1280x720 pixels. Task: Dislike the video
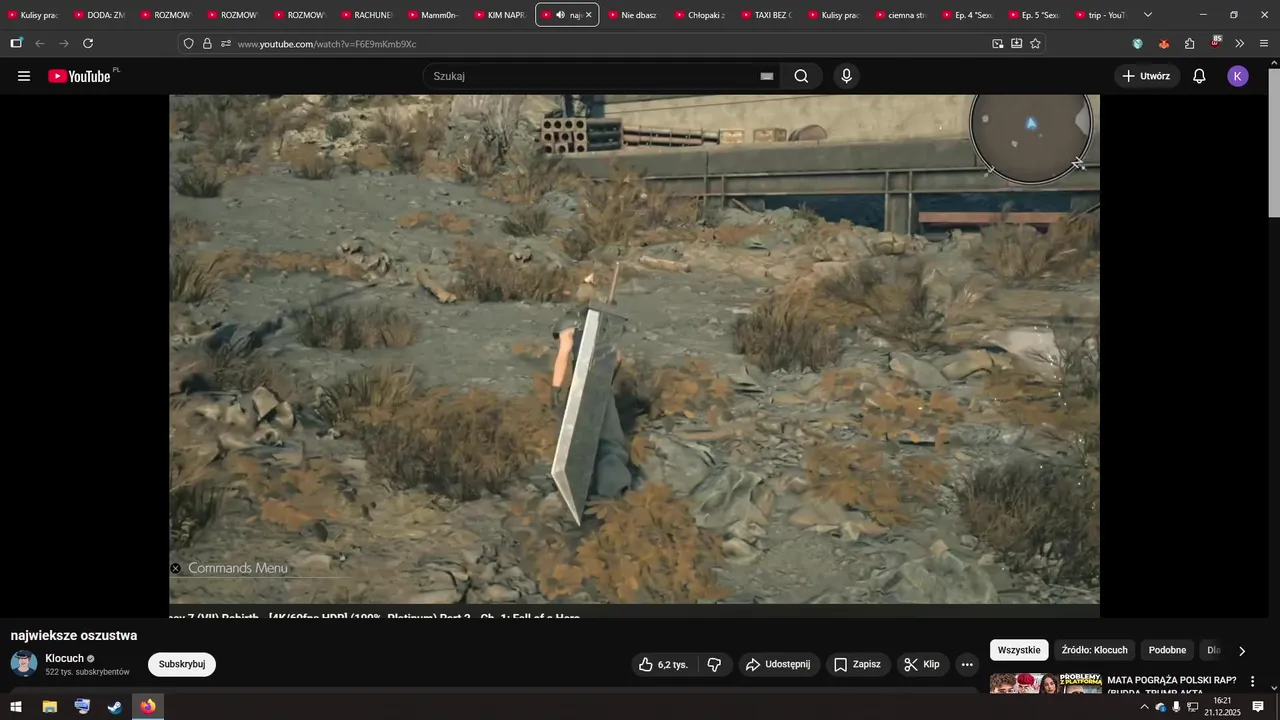tap(714, 664)
